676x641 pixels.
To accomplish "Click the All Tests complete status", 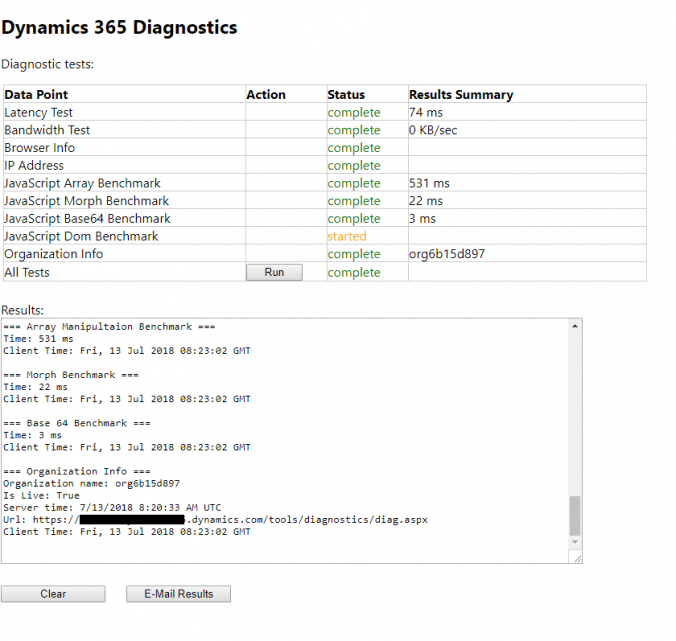I will coord(354,272).
